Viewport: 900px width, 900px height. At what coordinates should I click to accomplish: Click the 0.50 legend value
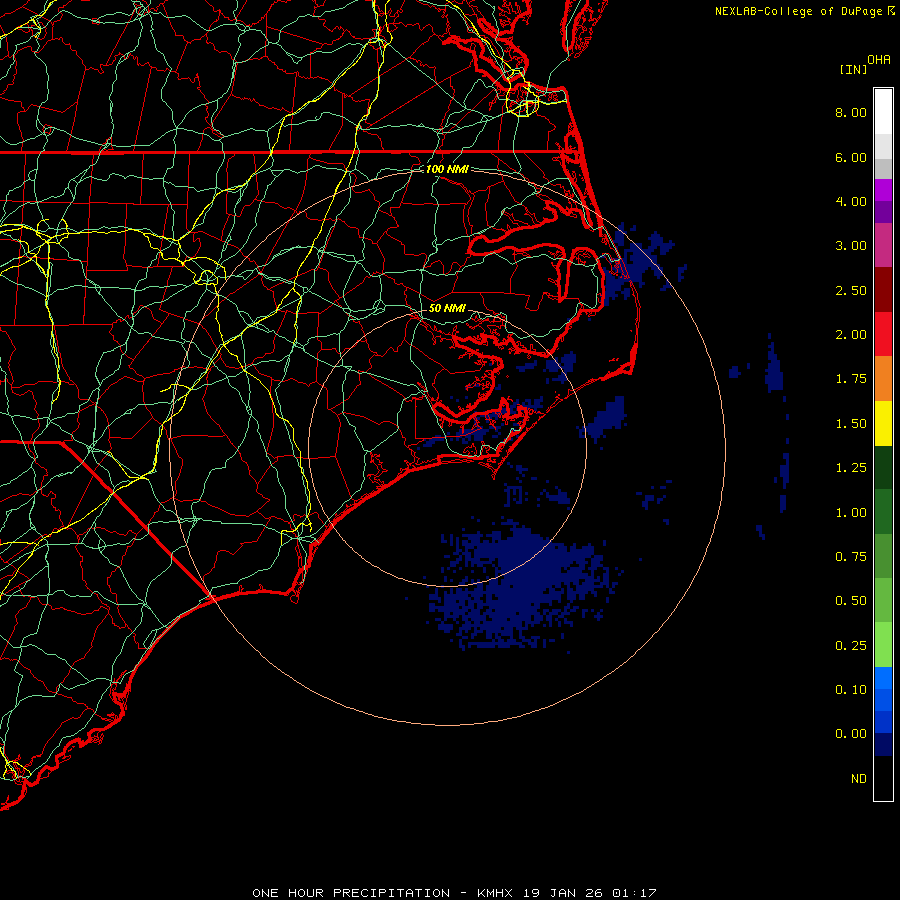coord(851,601)
